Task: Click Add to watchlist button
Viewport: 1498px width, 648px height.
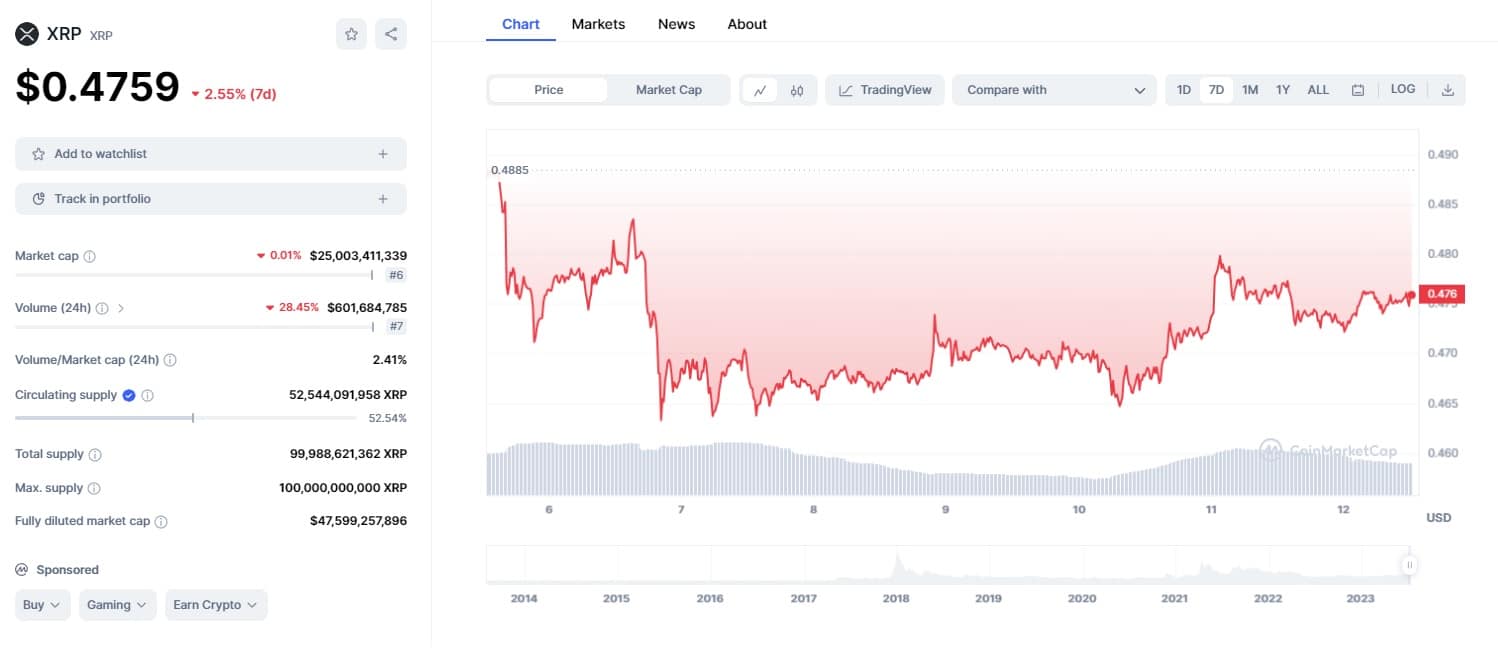Action: click(x=210, y=154)
